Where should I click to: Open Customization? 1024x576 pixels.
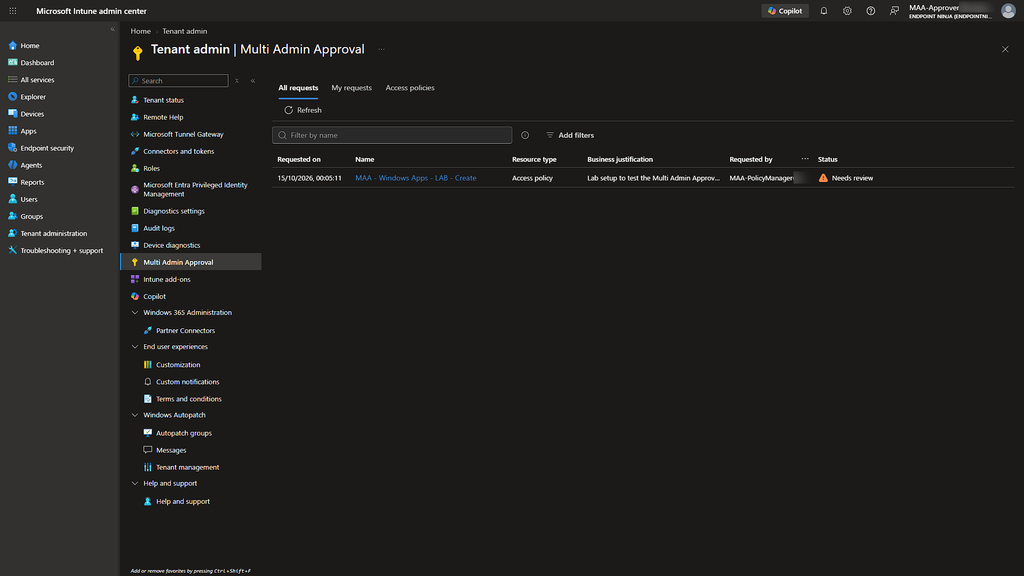coord(178,364)
